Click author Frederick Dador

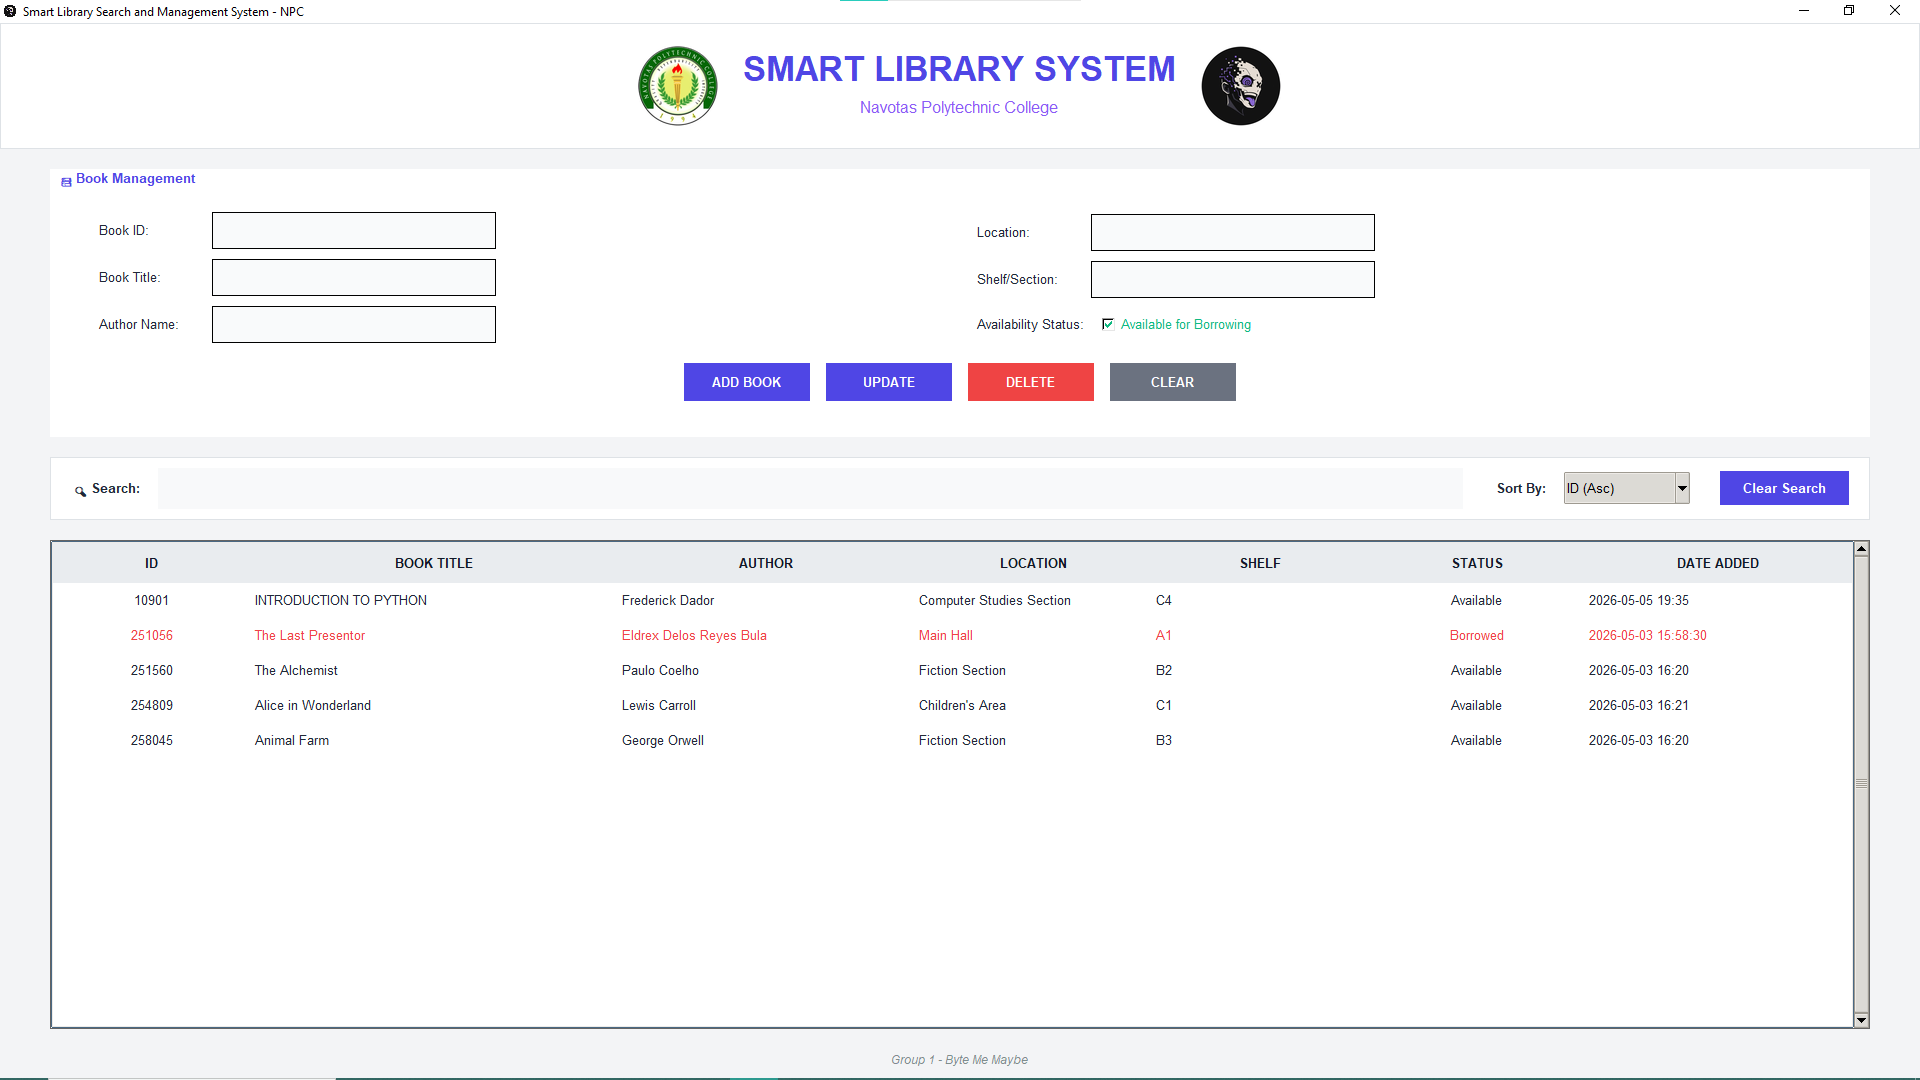(x=668, y=600)
